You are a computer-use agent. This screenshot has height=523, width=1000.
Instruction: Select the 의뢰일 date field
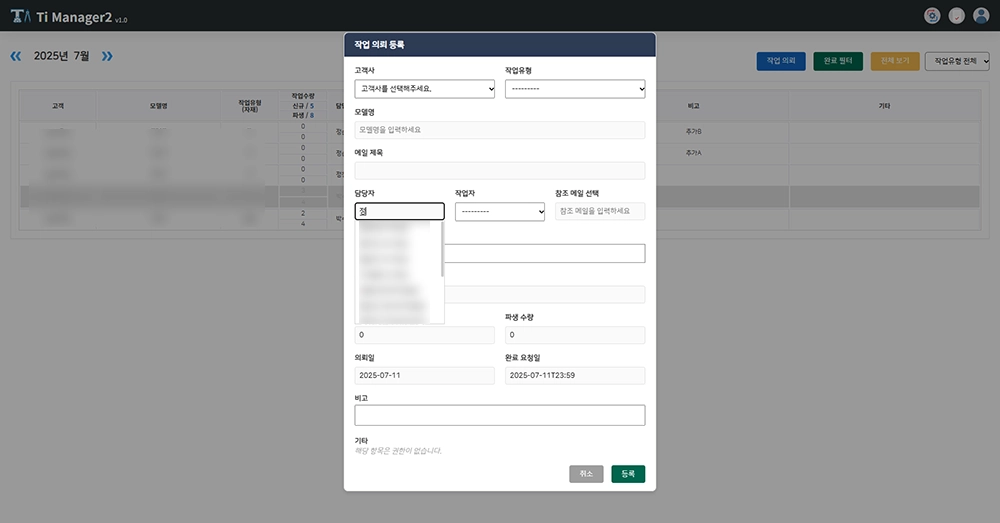click(425, 375)
